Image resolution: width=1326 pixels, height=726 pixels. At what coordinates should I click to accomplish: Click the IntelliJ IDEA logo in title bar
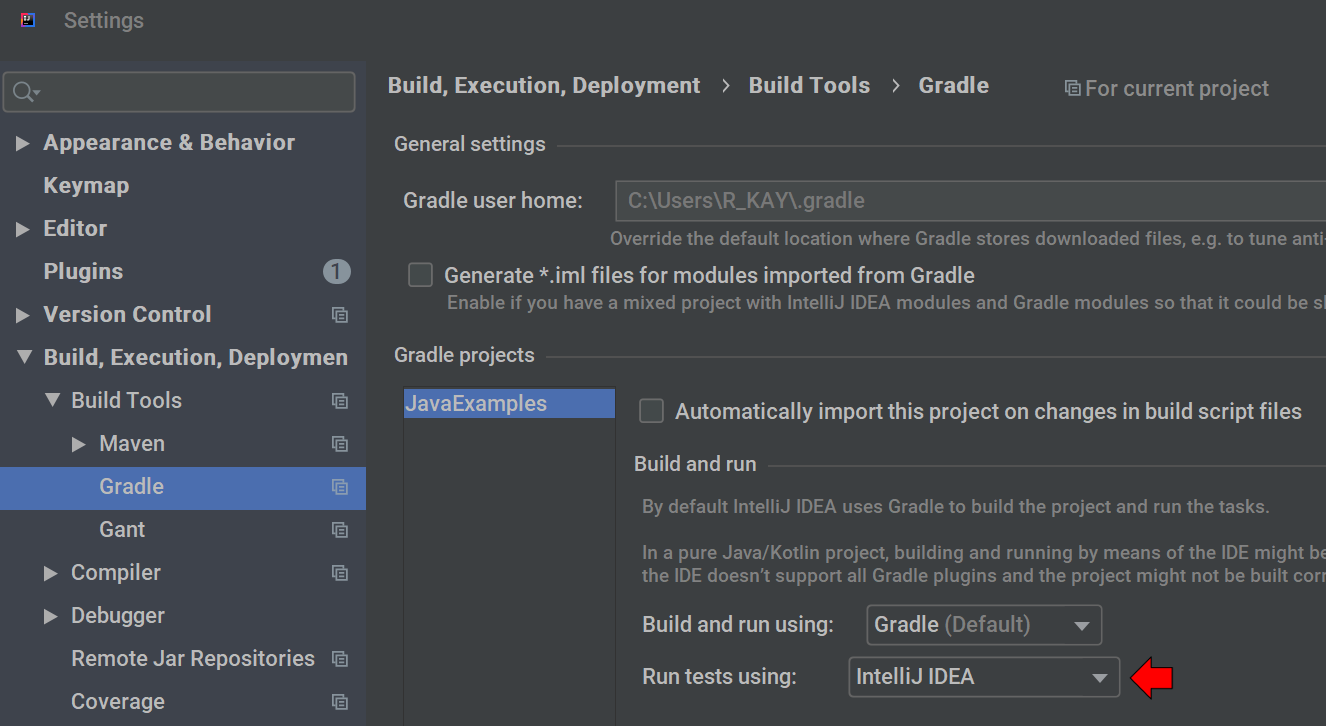(28, 20)
